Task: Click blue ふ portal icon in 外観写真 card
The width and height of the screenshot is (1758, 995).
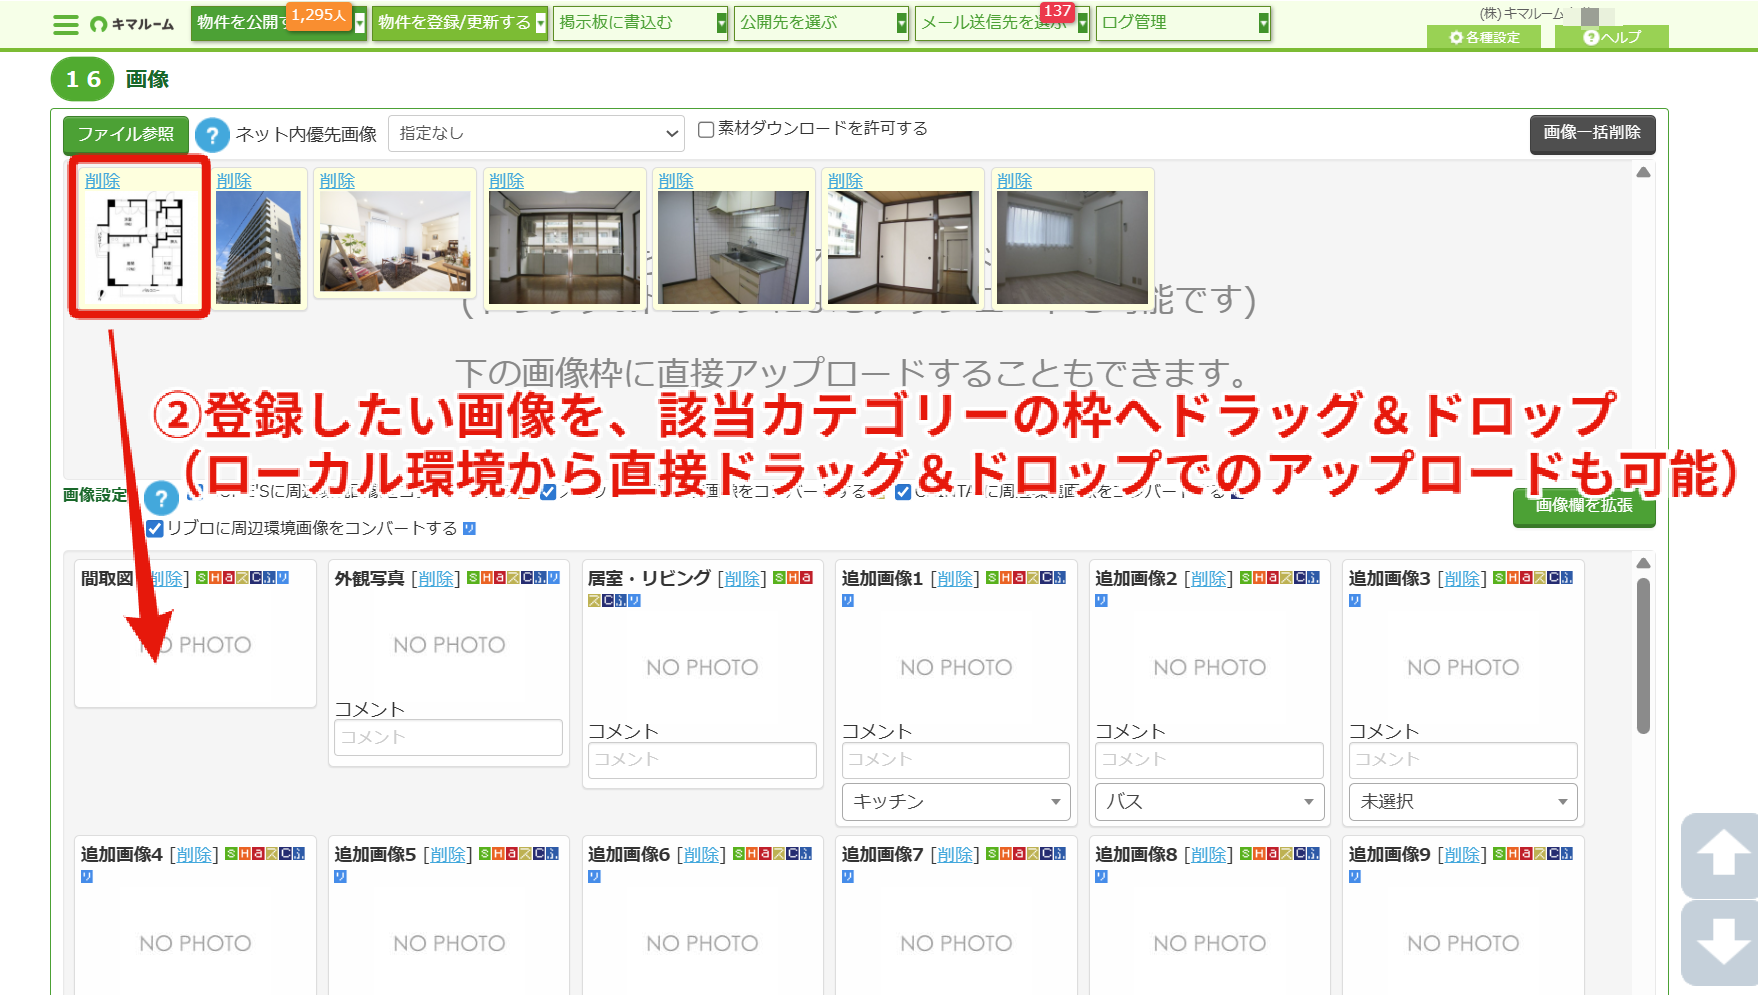Action: point(540,578)
